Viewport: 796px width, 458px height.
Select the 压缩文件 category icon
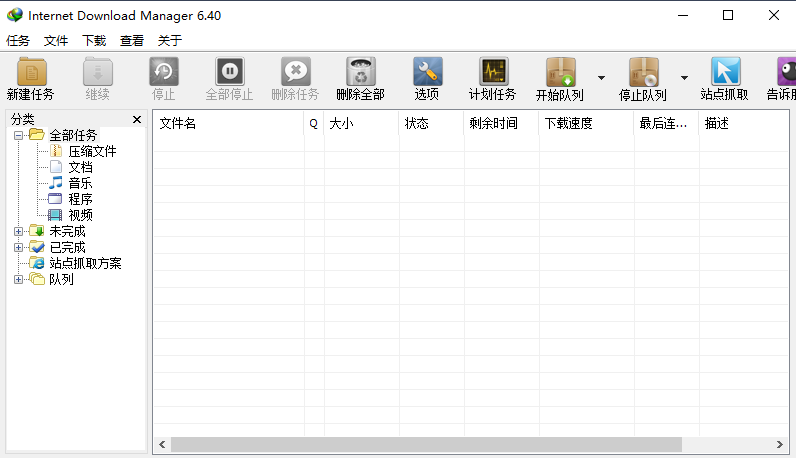[x=56, y=151]
